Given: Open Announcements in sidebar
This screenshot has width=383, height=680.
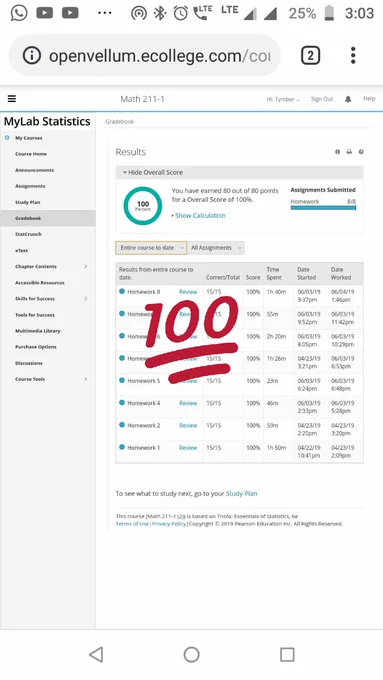Looking at the screenshot, I should point(35,170).
